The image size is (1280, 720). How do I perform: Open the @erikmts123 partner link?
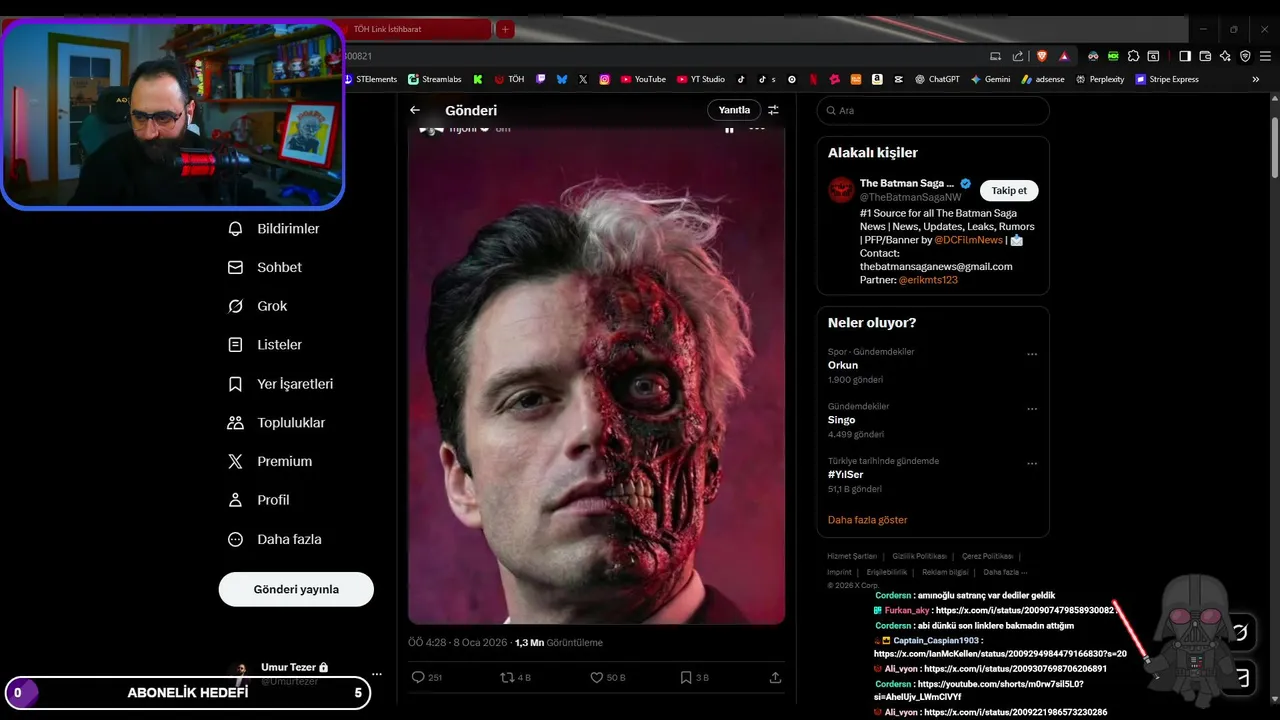pos(928,280)
